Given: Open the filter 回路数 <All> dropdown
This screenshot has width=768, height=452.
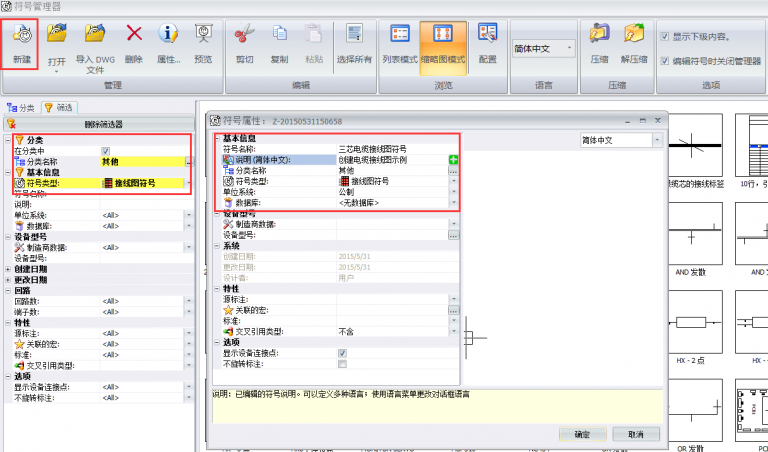Looking at the screenshot, I should (x=189, y=301).
